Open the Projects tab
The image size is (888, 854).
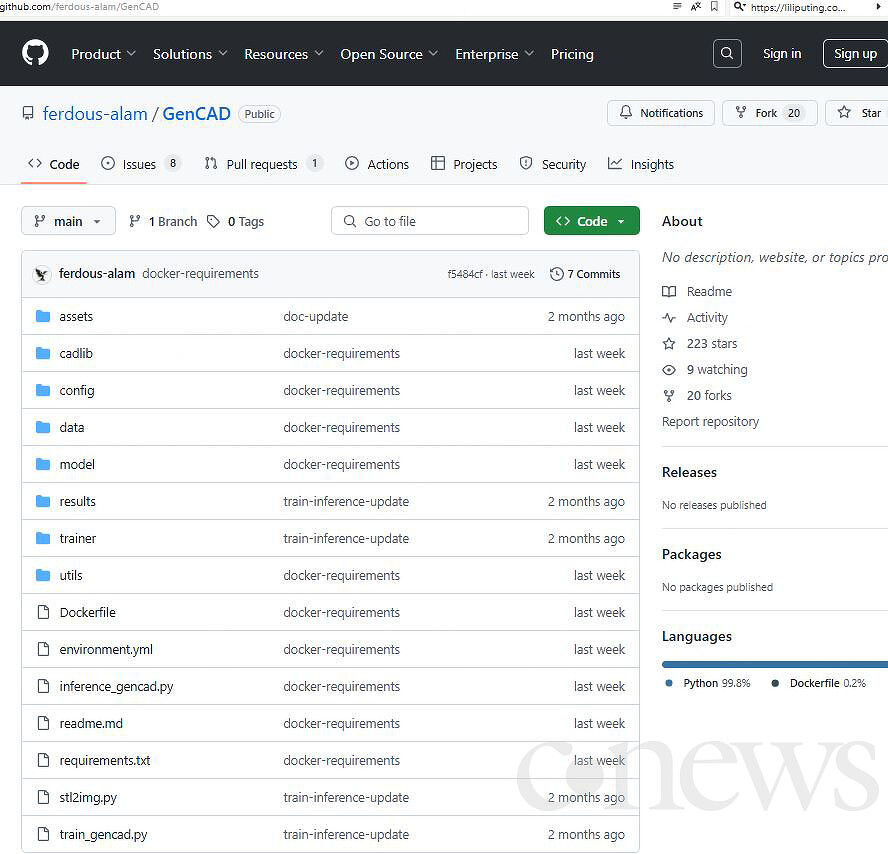click(x=464, y=164)
